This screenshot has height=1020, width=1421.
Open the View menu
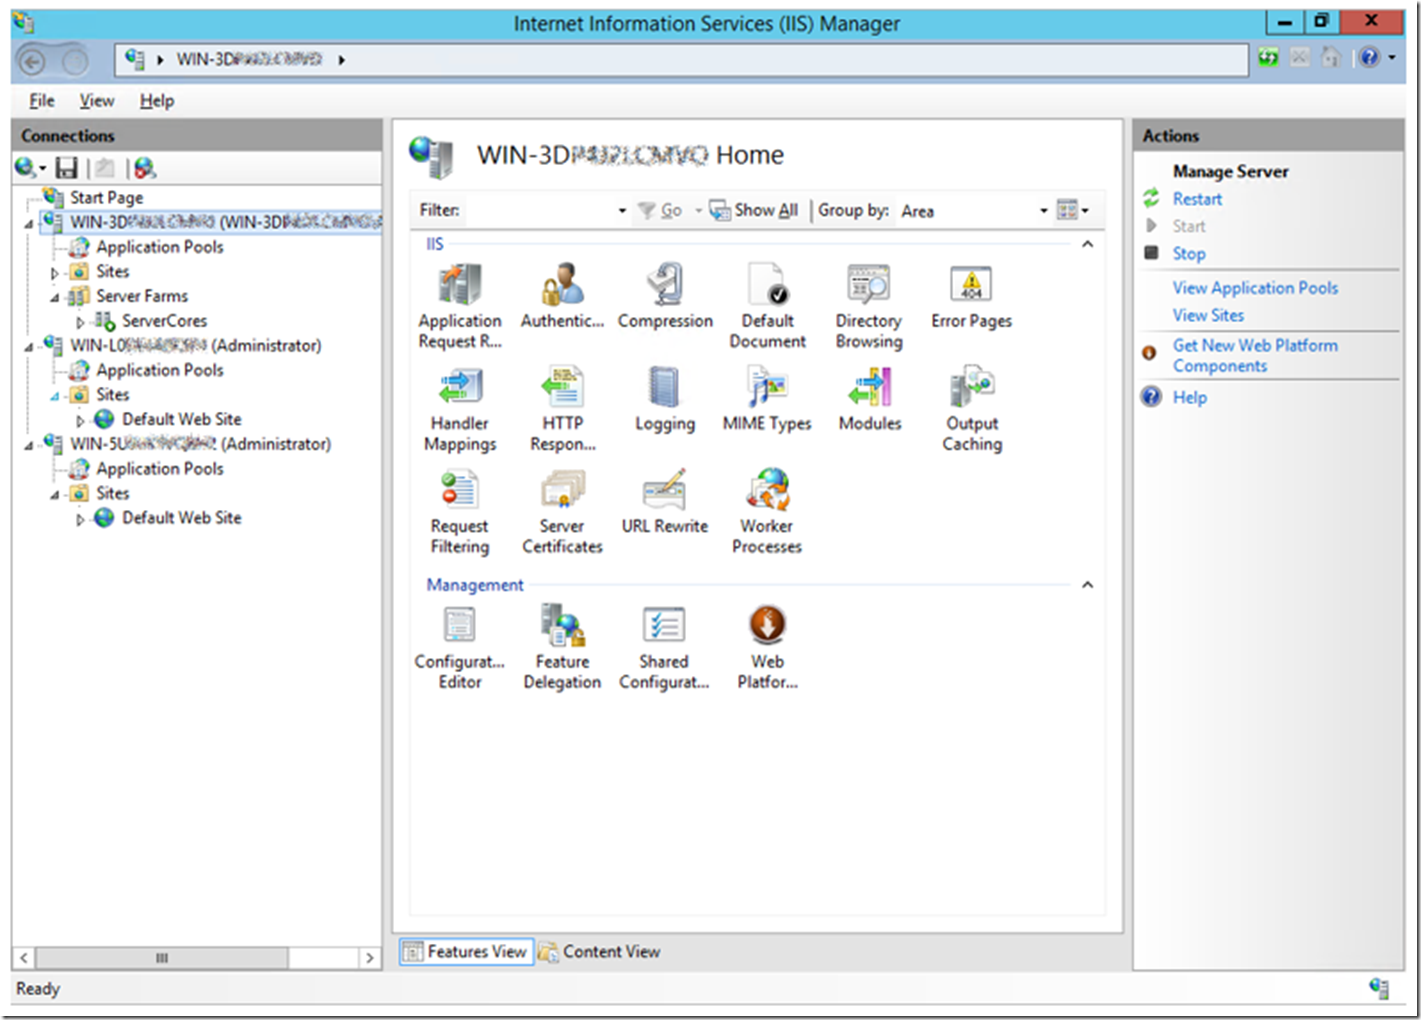(97, 100)
